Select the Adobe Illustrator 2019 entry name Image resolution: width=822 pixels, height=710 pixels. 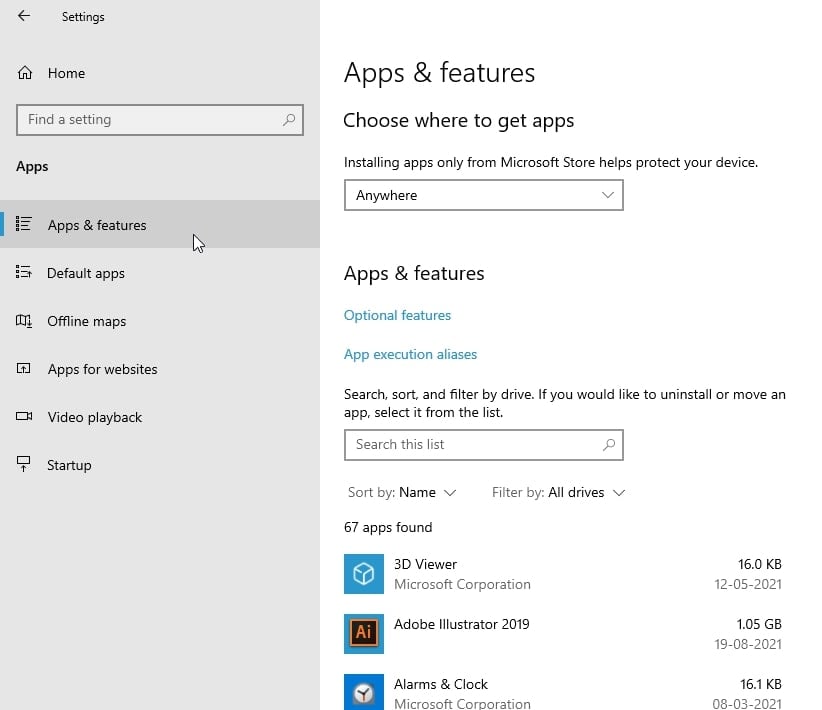[462, 624]
